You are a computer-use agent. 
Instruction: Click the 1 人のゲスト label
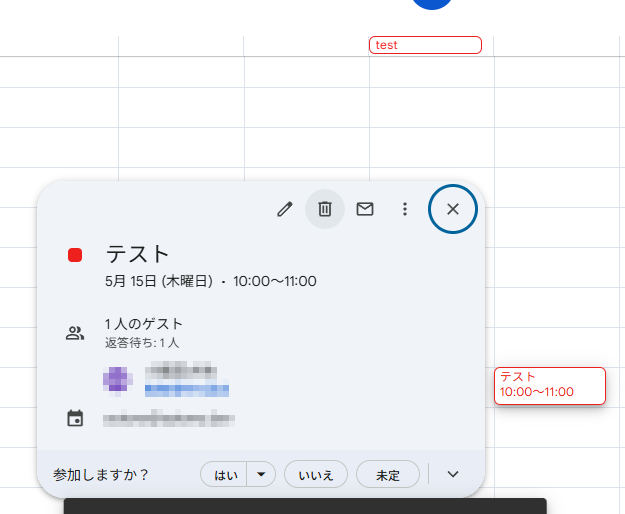(x=144, y=324)
